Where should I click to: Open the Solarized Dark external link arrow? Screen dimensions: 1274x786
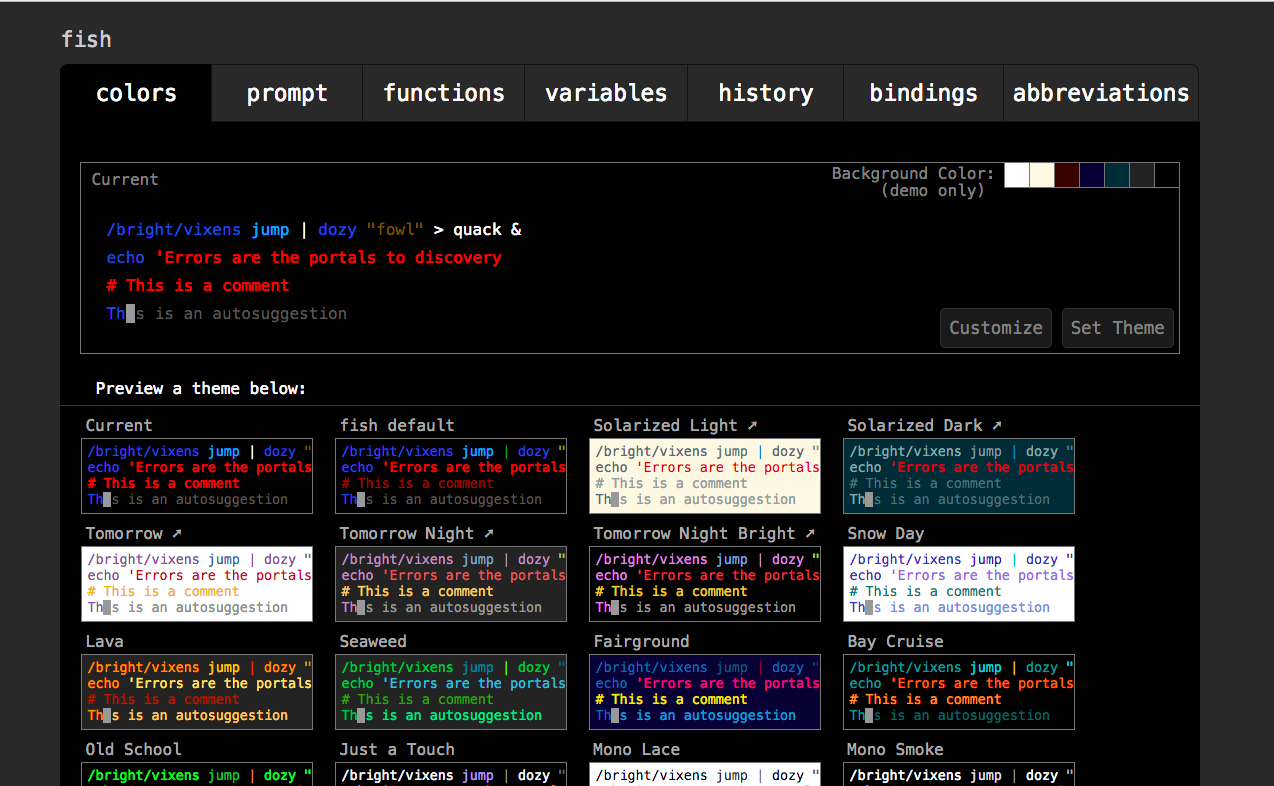(996, 426)
